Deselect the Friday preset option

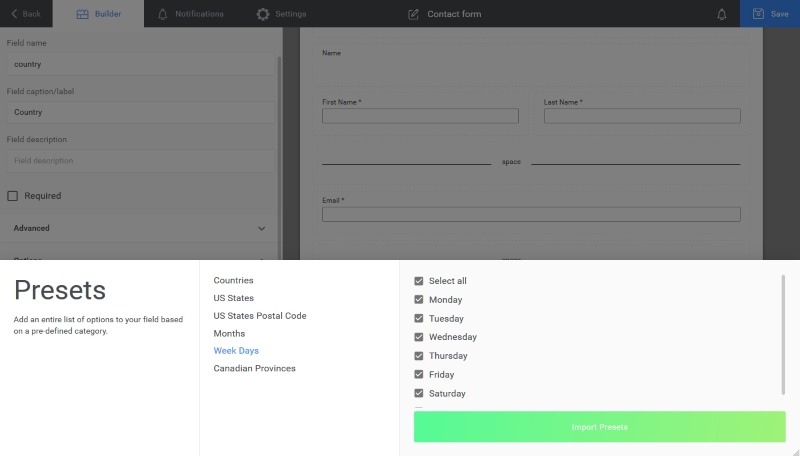[419, 375]
